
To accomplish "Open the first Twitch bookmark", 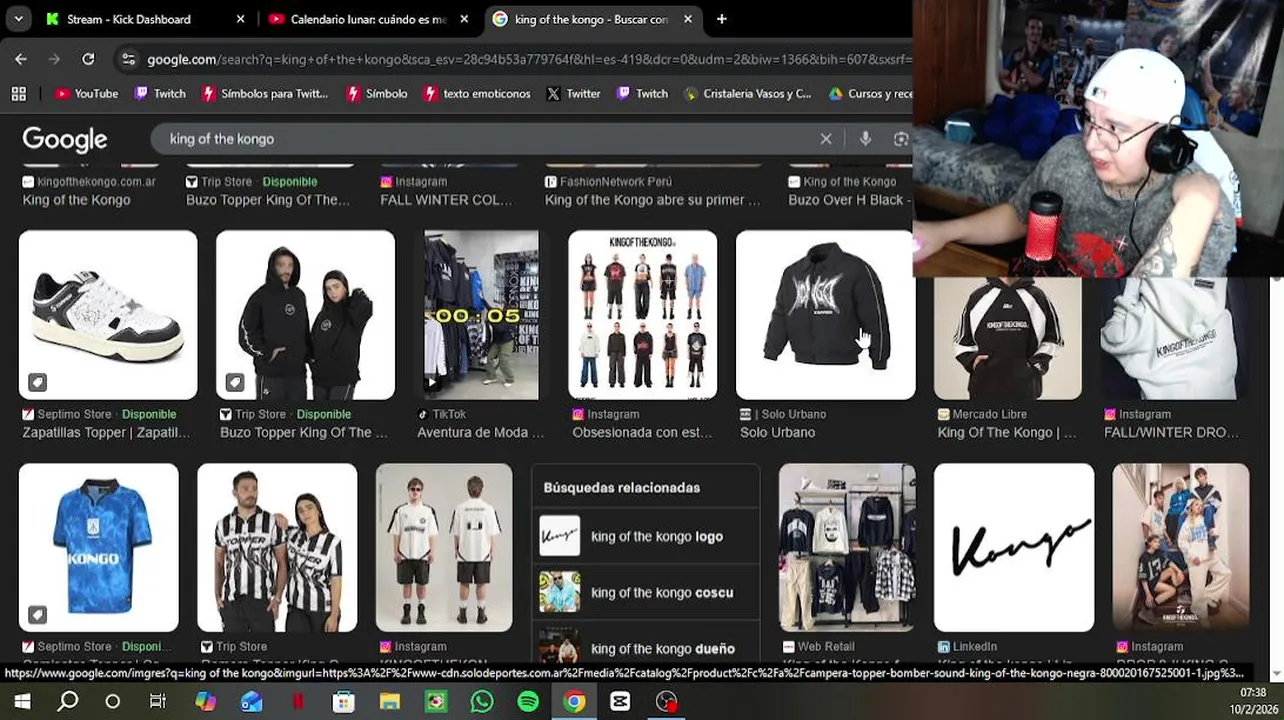I will click(x=160, y=93).
